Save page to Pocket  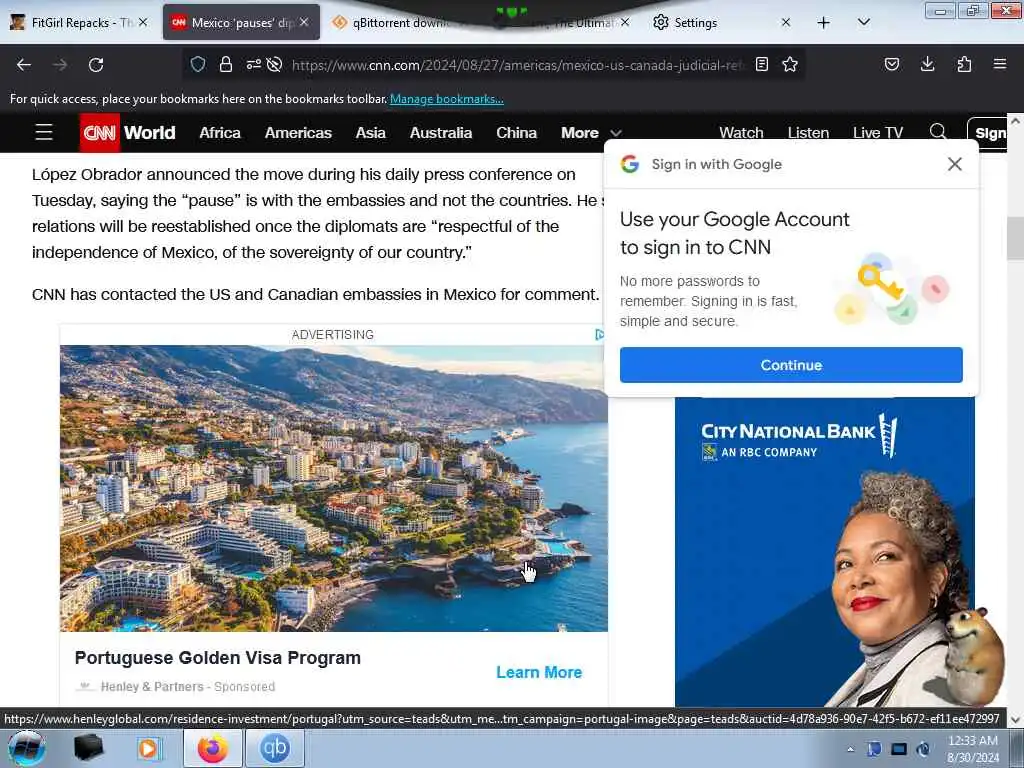pos(891,64)
